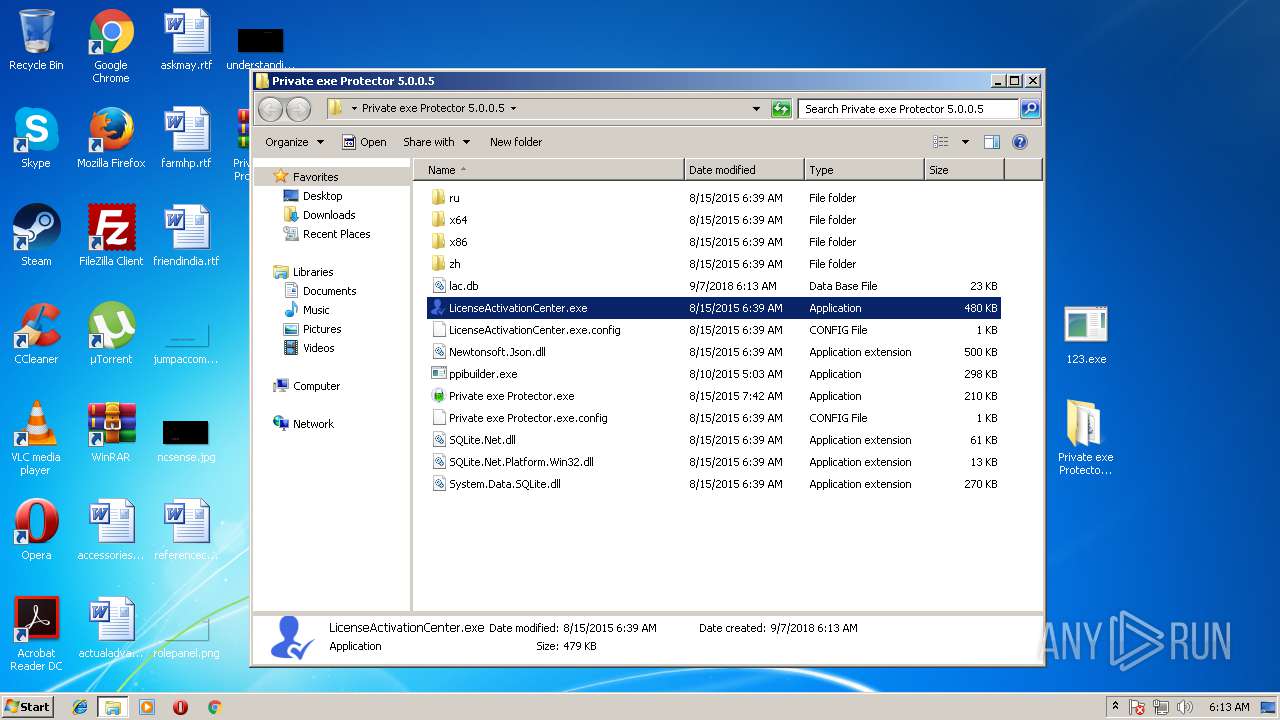Open Mozilla Firefox desktop shortcut

111,138
